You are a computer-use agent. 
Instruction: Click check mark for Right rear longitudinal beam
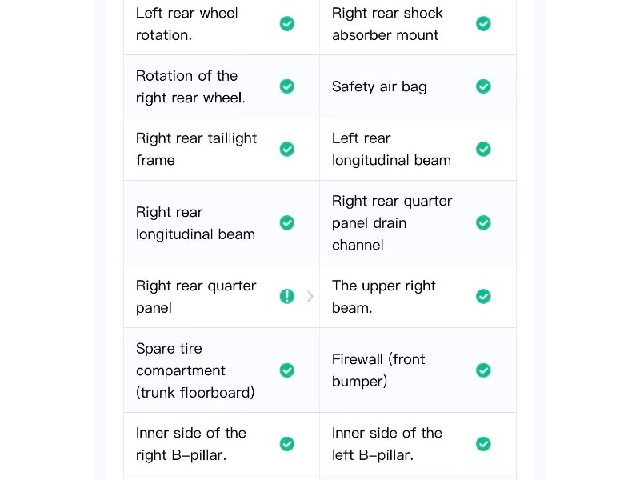[x=287, y=223]
